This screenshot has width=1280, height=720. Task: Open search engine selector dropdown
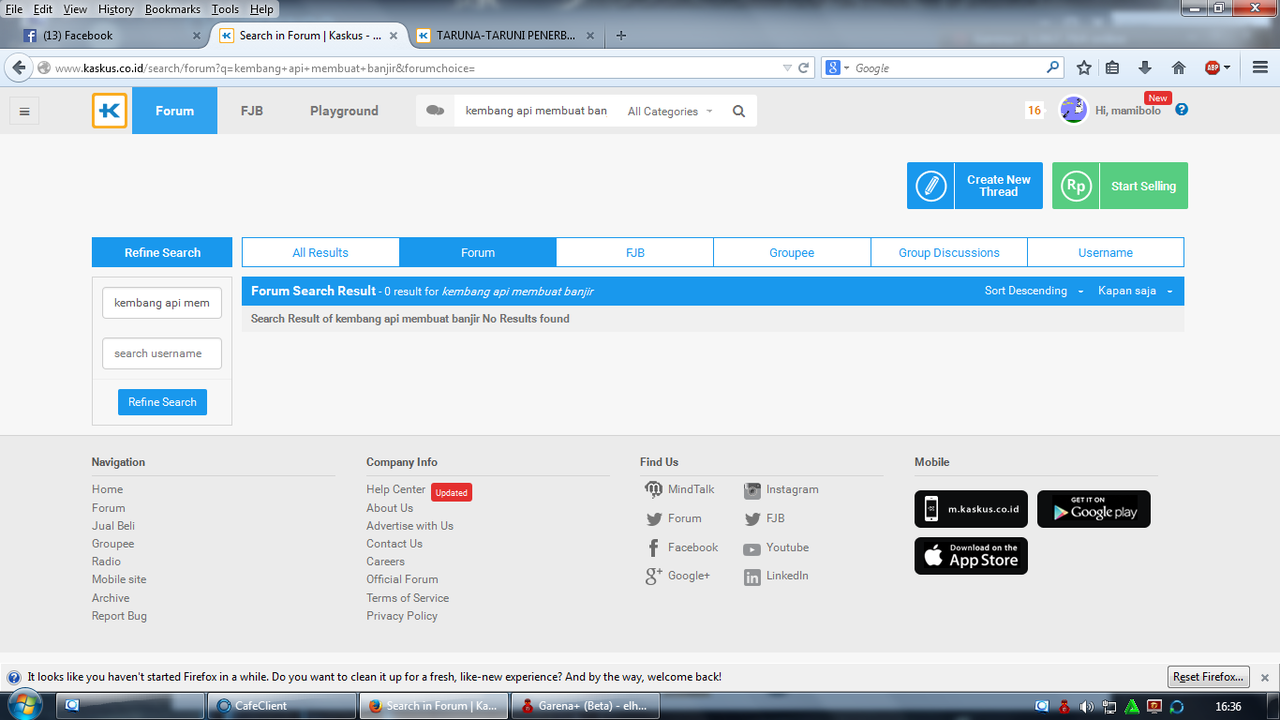(837, 68)
